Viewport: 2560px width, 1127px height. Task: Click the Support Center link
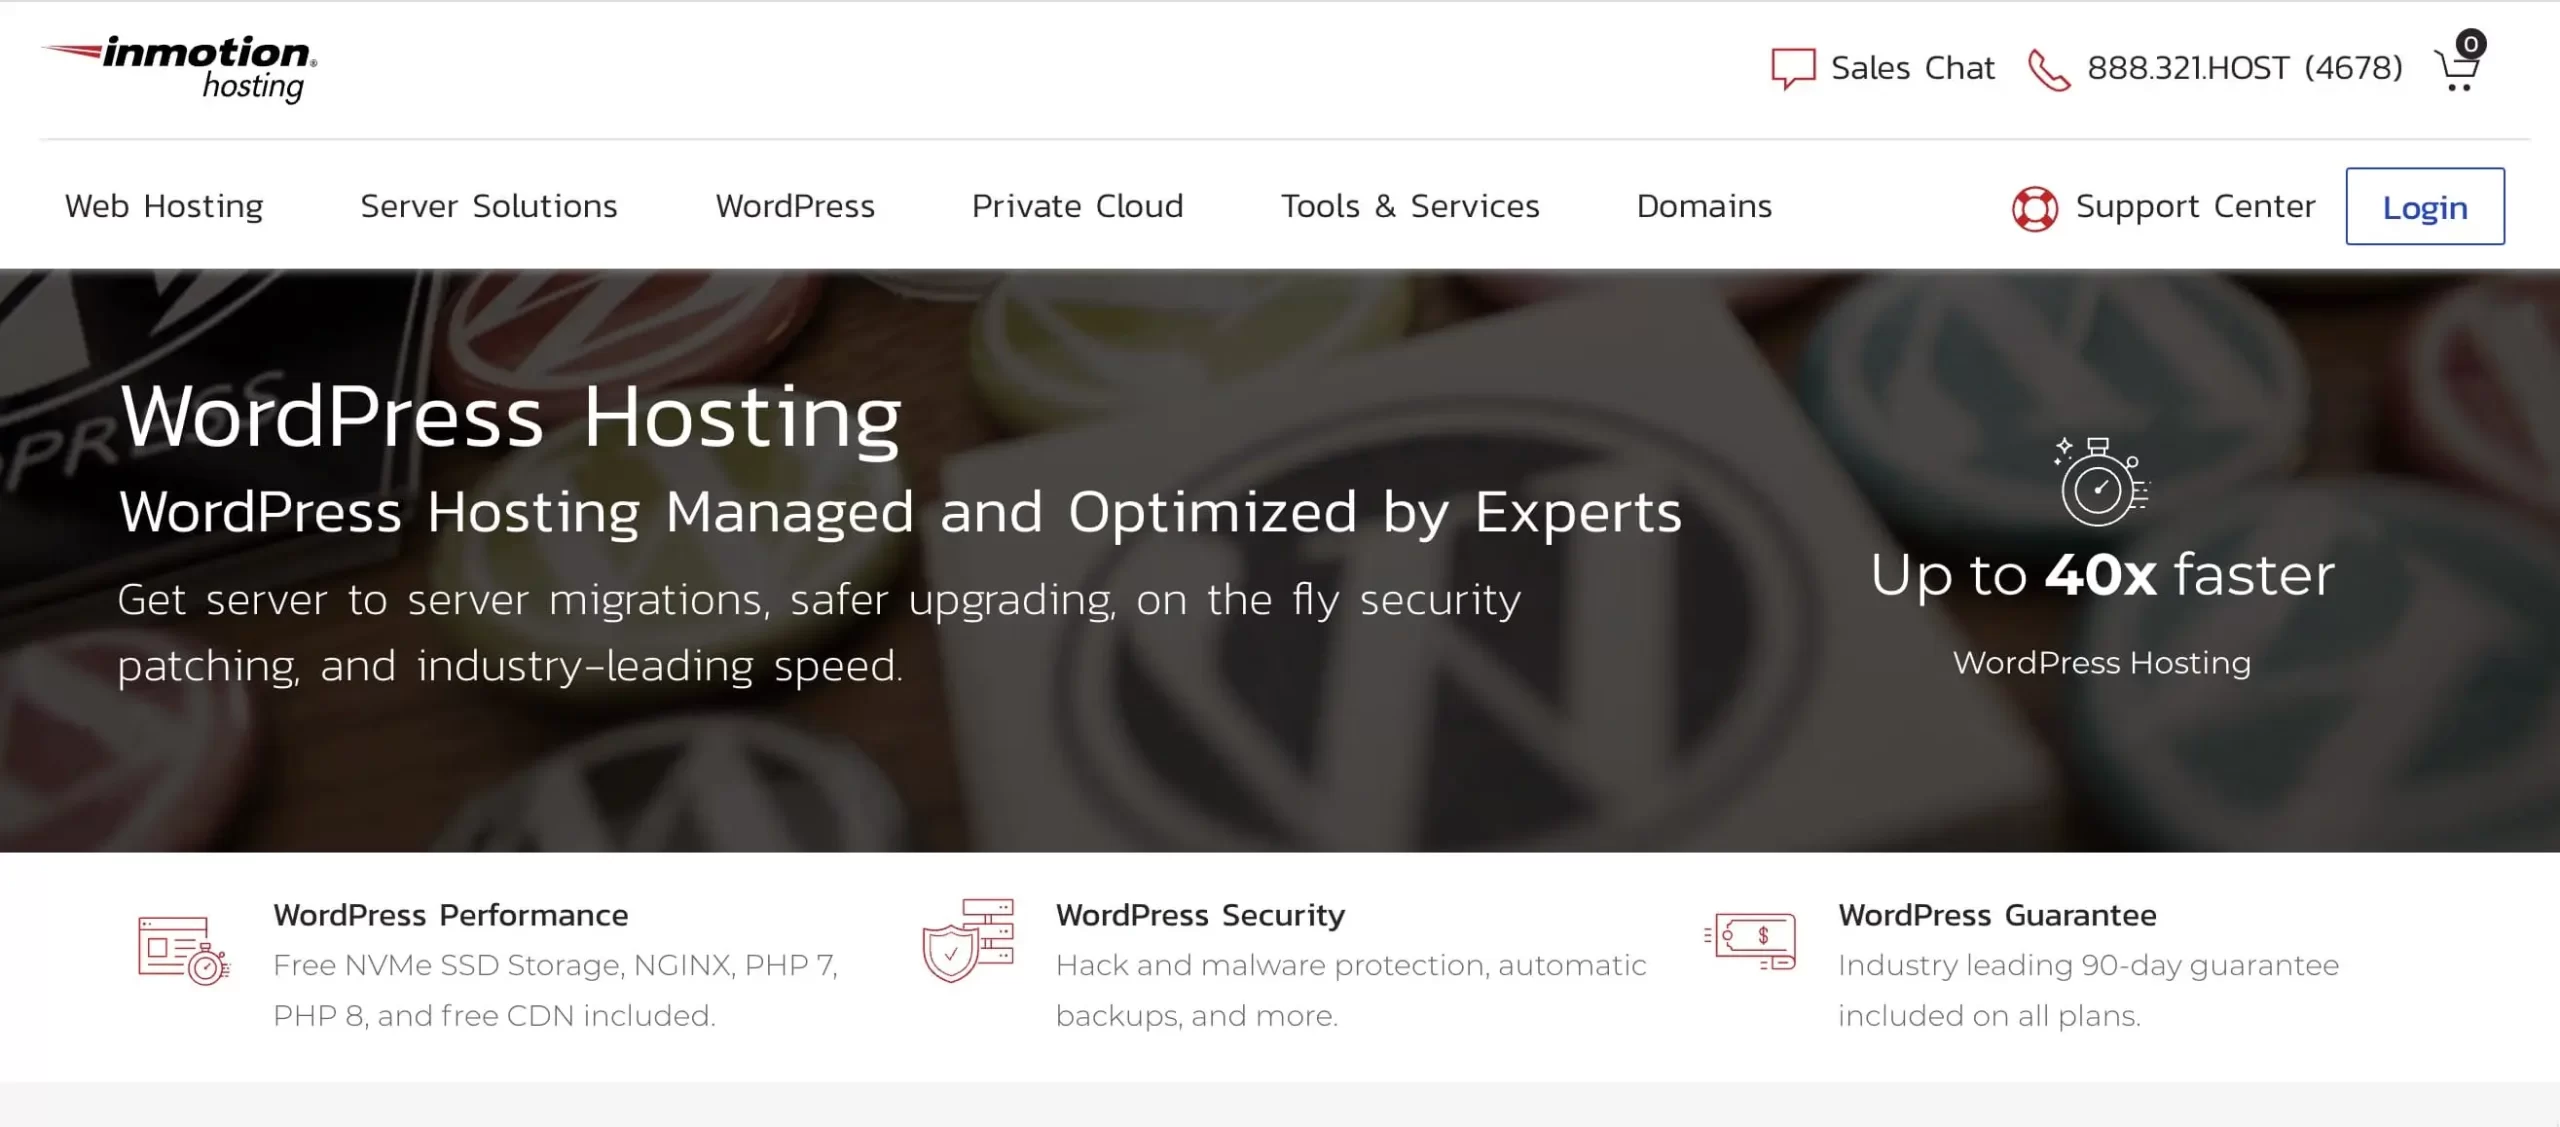[2195, 206]
